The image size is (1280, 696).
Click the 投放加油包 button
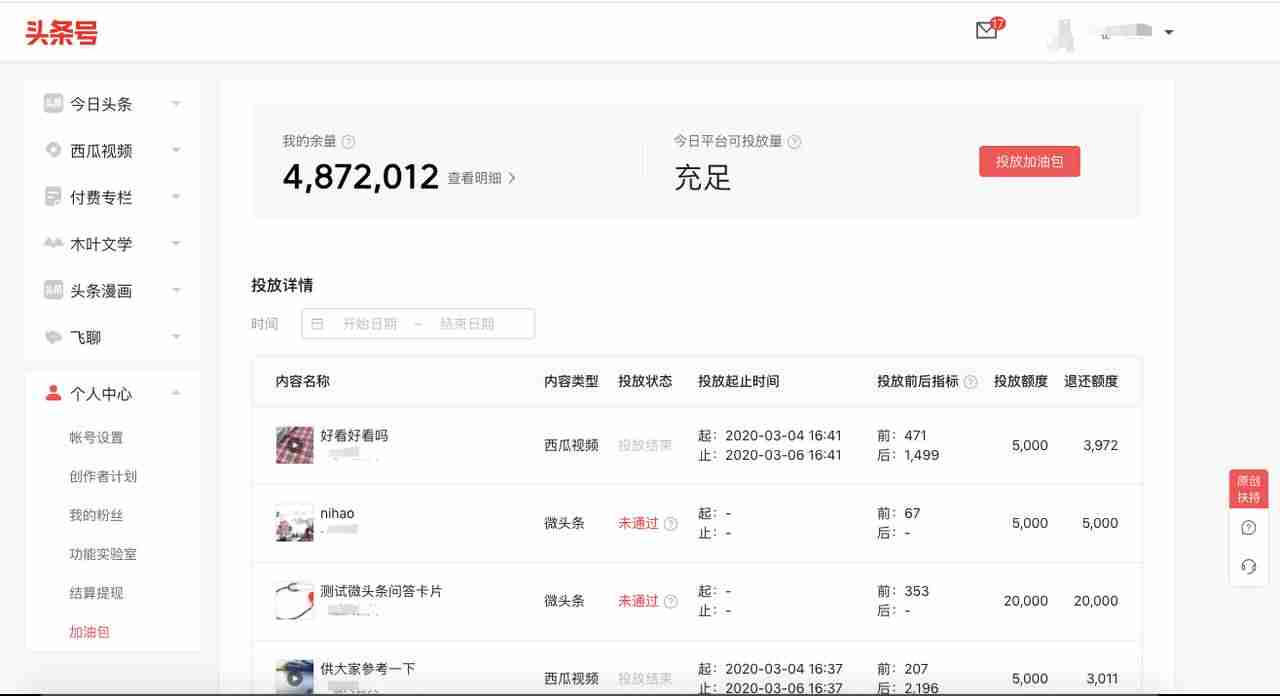(1029, 161)
